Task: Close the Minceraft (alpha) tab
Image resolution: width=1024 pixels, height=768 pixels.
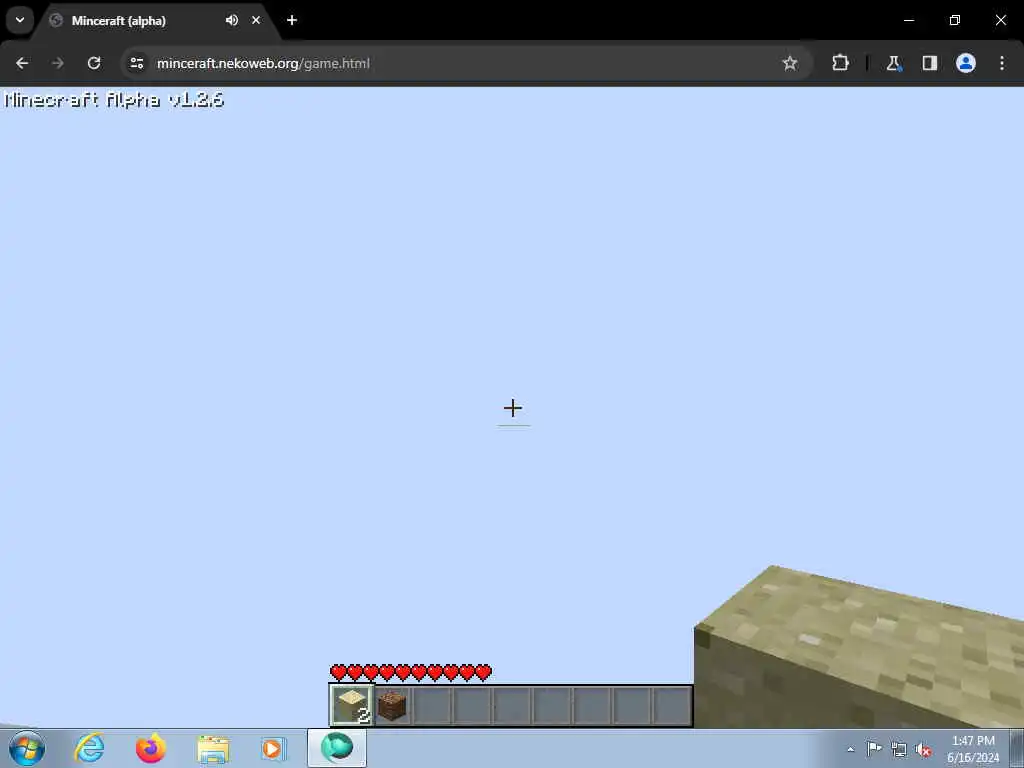Action: click(256, 20)
